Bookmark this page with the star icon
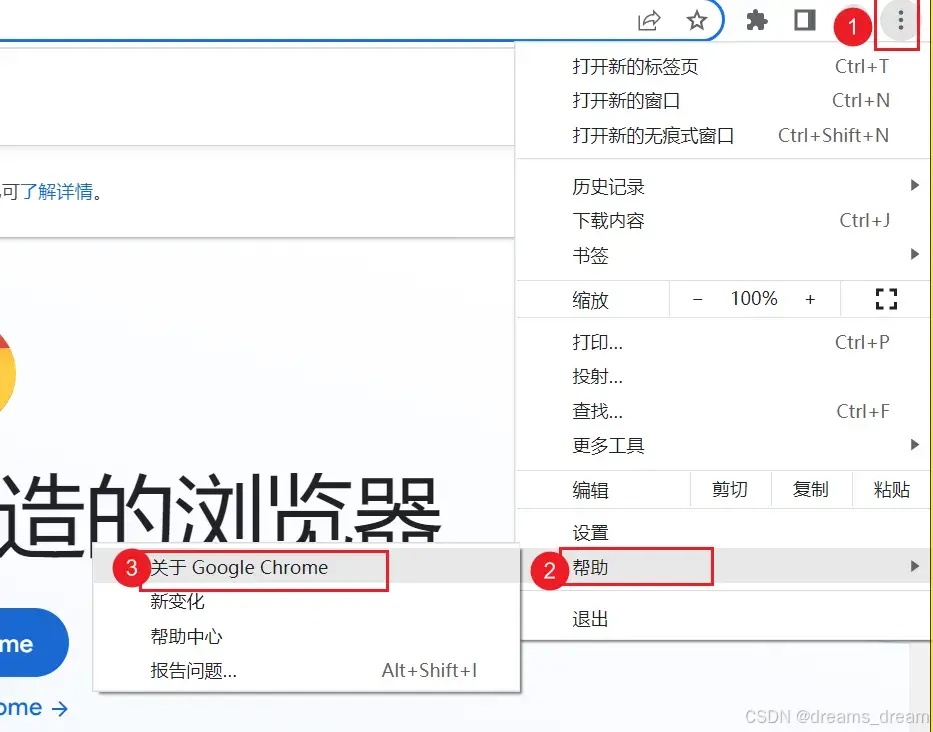Image resolution: width=933 pixels, height=732 pixels. [696, 21]
